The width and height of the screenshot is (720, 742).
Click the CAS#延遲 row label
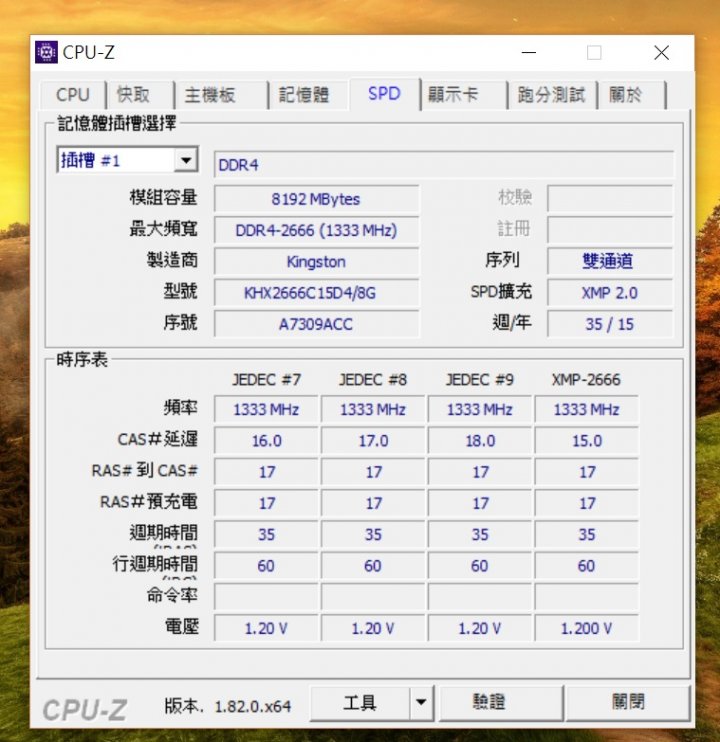[158, 439]
